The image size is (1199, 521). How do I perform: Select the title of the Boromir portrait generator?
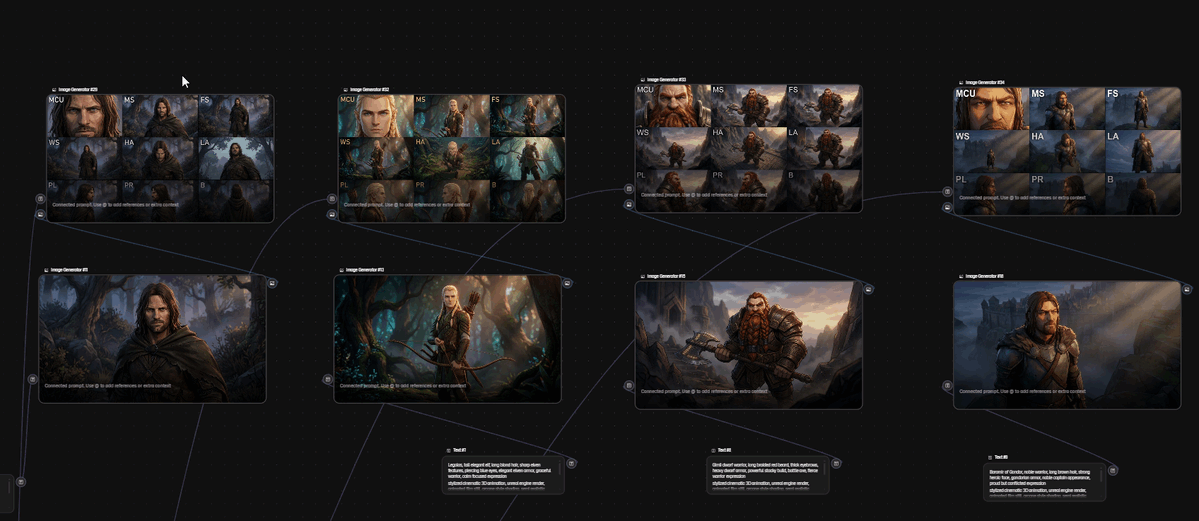point(984,276)
